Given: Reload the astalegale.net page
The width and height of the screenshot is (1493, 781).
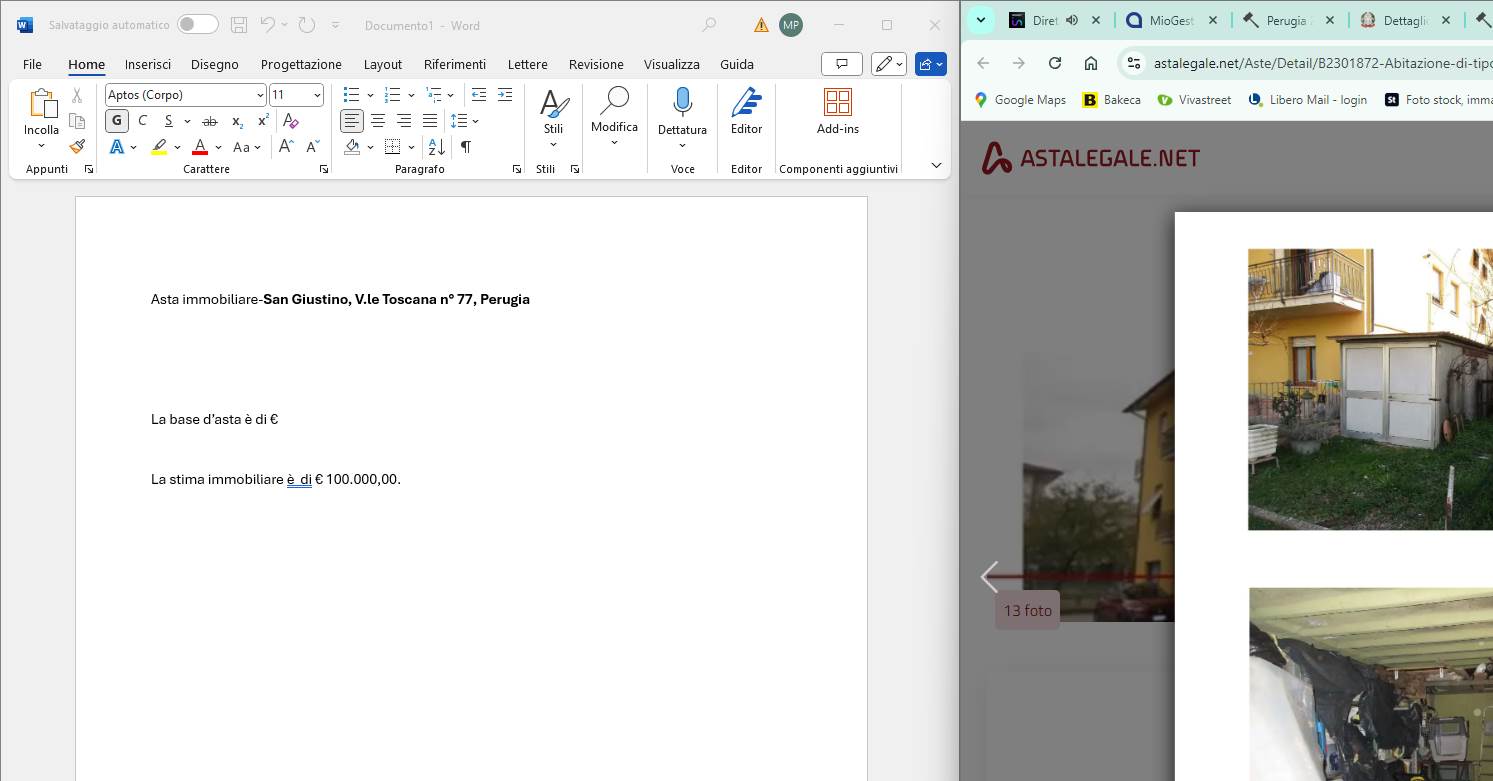Looking at the screenshot, I should [1054, 63].
